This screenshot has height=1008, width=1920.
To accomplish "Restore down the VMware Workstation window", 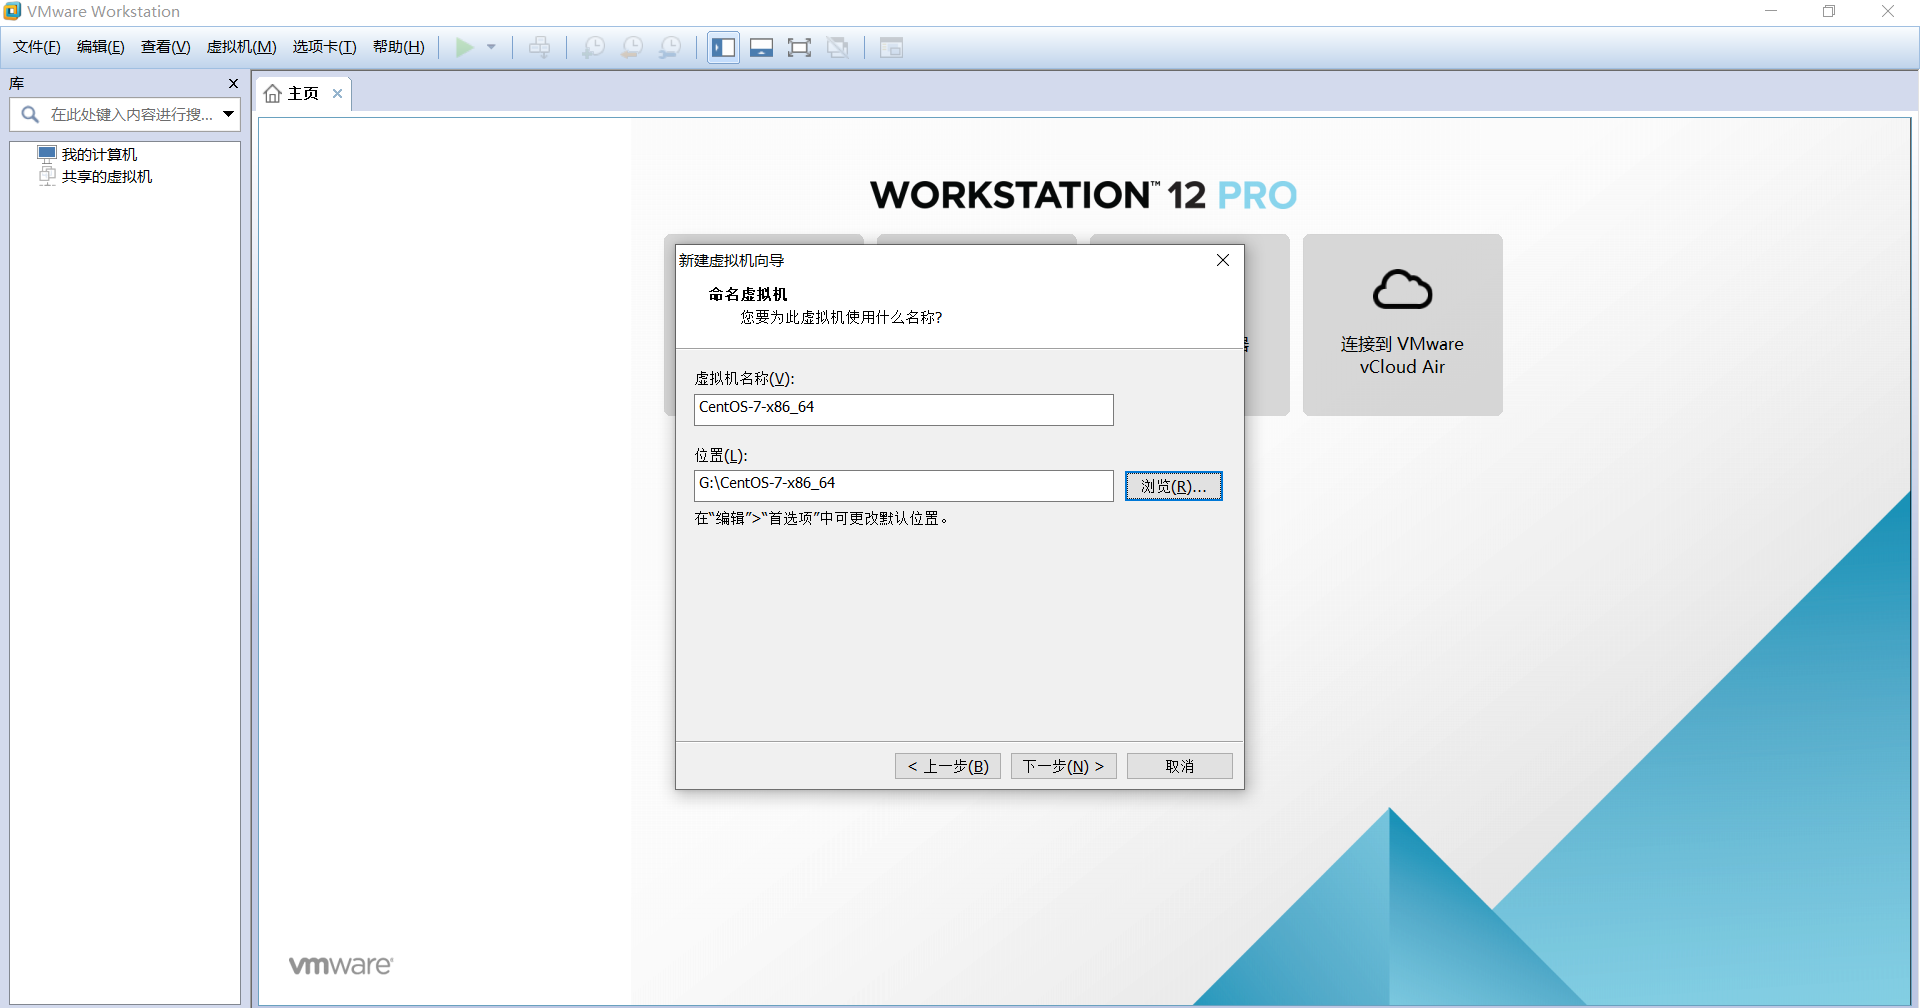I will [1829, 11].
